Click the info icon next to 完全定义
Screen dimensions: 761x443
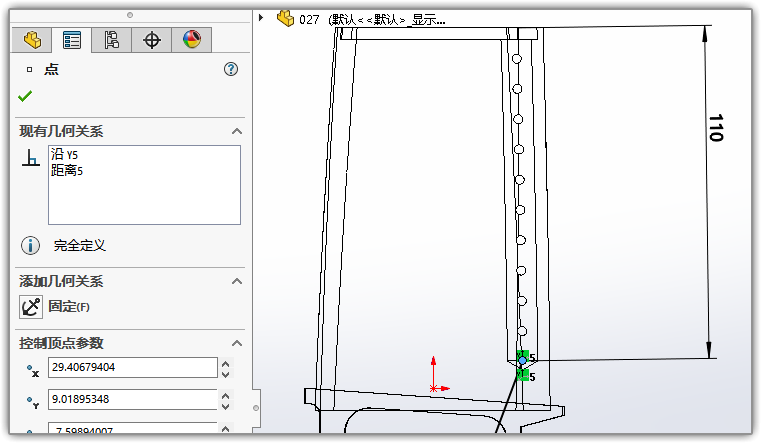pos(30,246)
